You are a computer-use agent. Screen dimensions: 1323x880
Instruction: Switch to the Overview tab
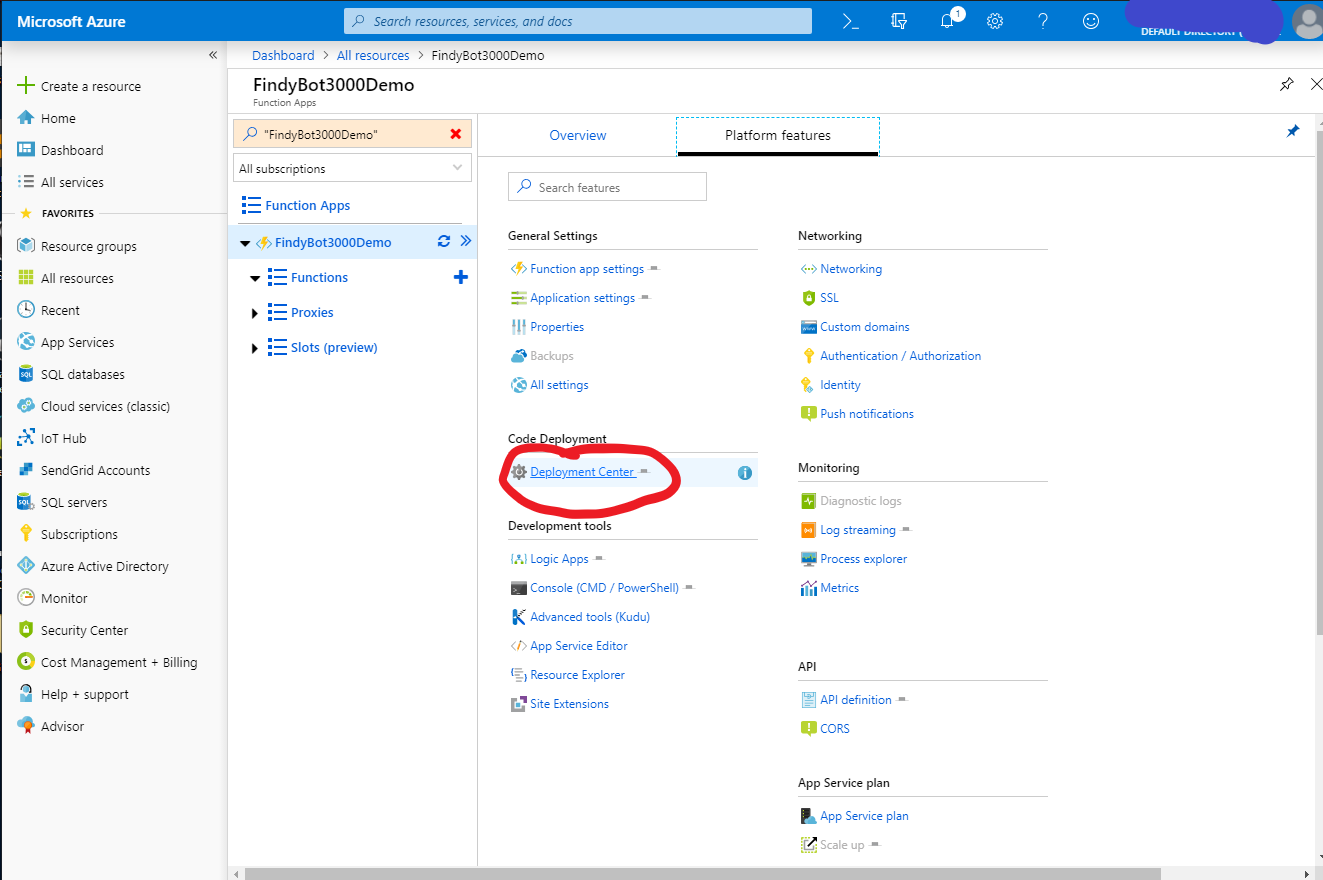(x=578, y=135)
